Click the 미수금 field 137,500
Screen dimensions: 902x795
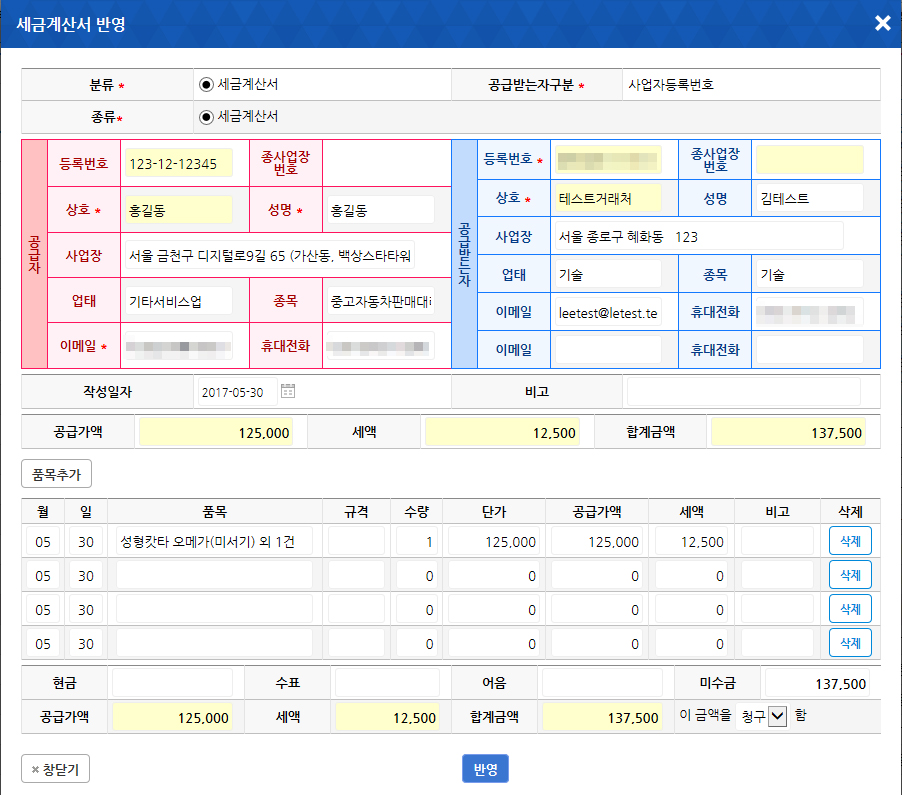click(817, 683)
